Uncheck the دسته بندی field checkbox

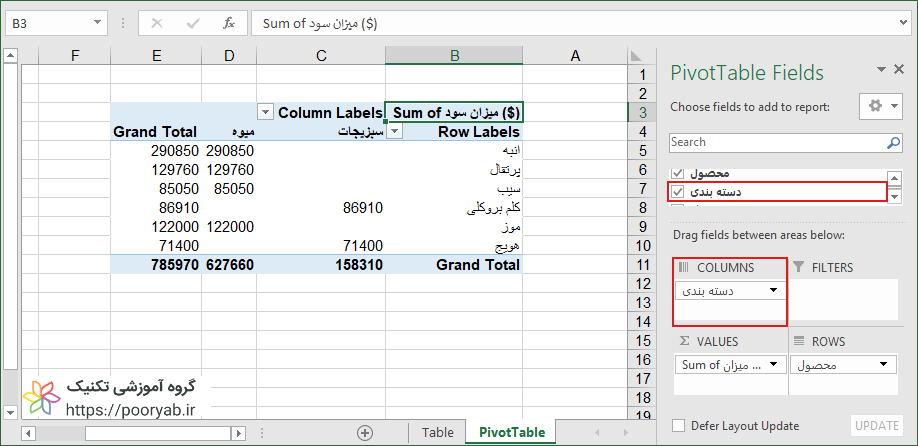(x=678, y=191)
